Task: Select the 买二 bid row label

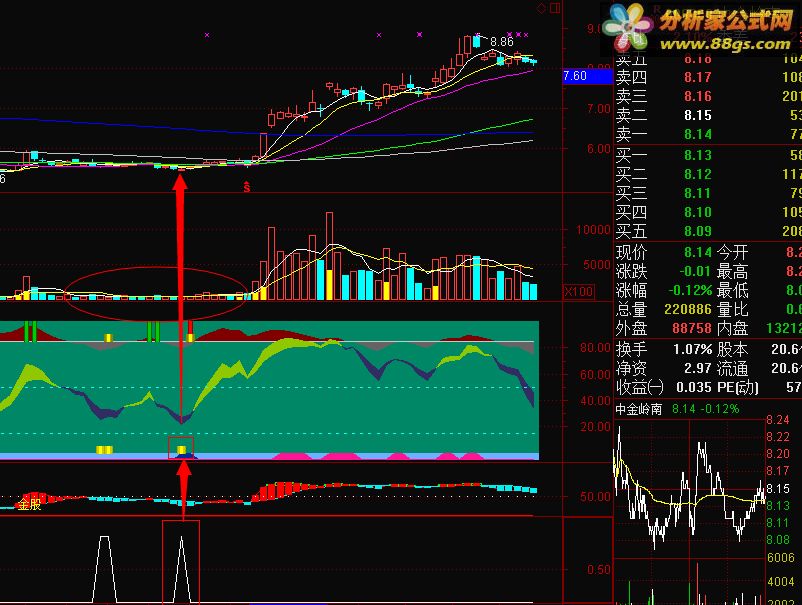Action: click(x=631, y=174)
